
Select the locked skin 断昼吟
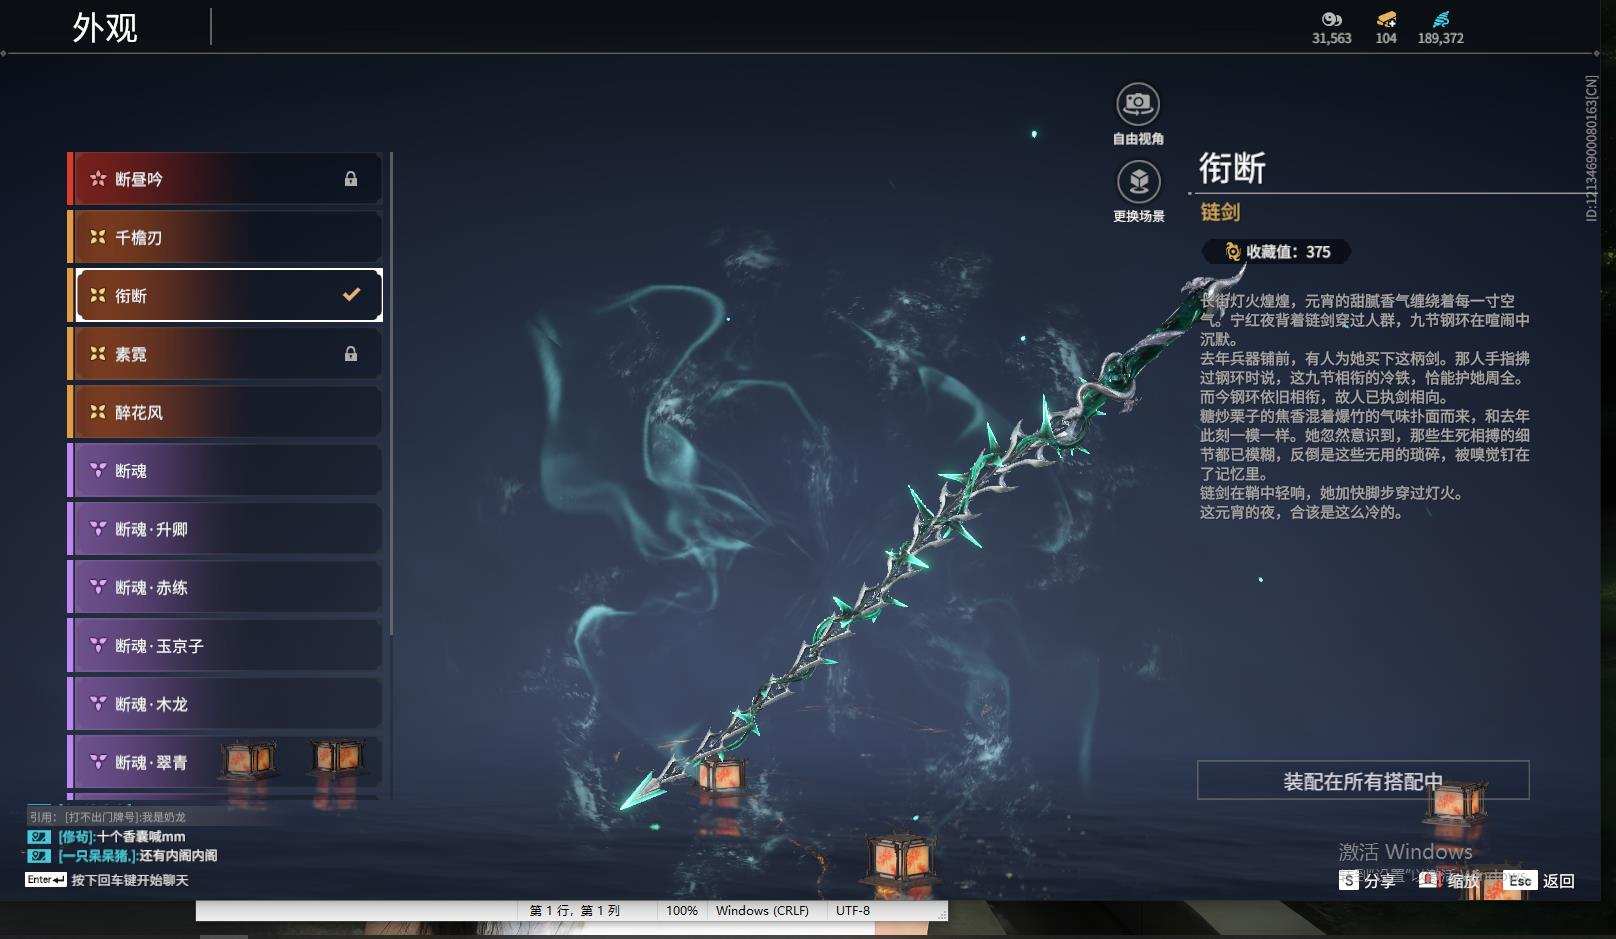point(225,179)
